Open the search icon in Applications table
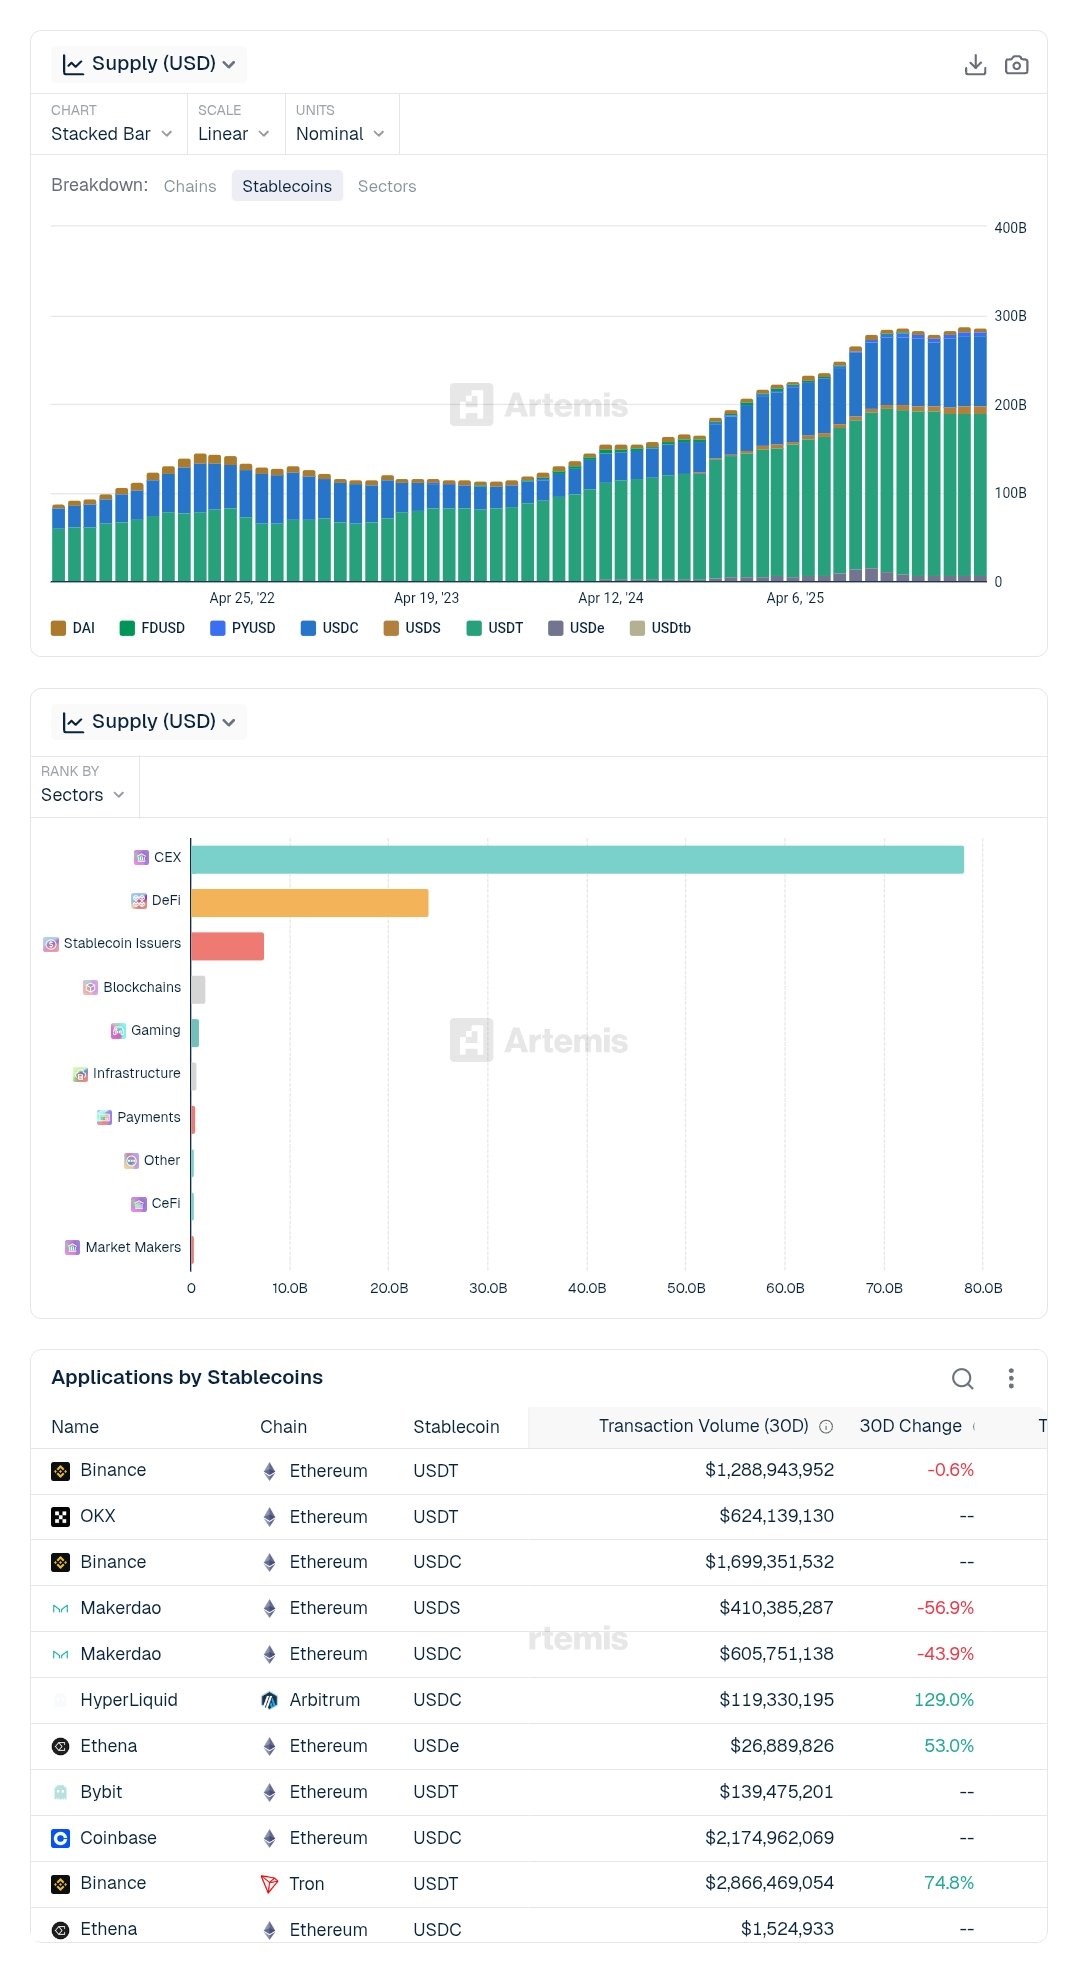Viewport: 1079px width, 1982px height. click(962, 1379)
